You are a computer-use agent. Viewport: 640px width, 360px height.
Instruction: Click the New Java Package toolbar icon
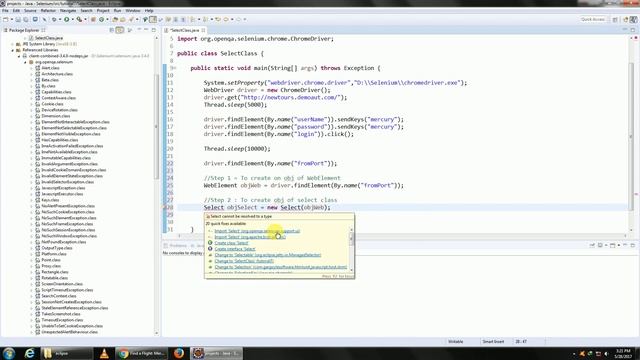coord(93,19)
